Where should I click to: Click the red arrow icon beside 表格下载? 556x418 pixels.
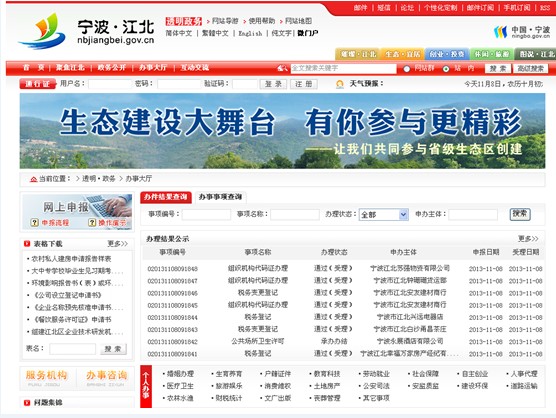[27, 244]
